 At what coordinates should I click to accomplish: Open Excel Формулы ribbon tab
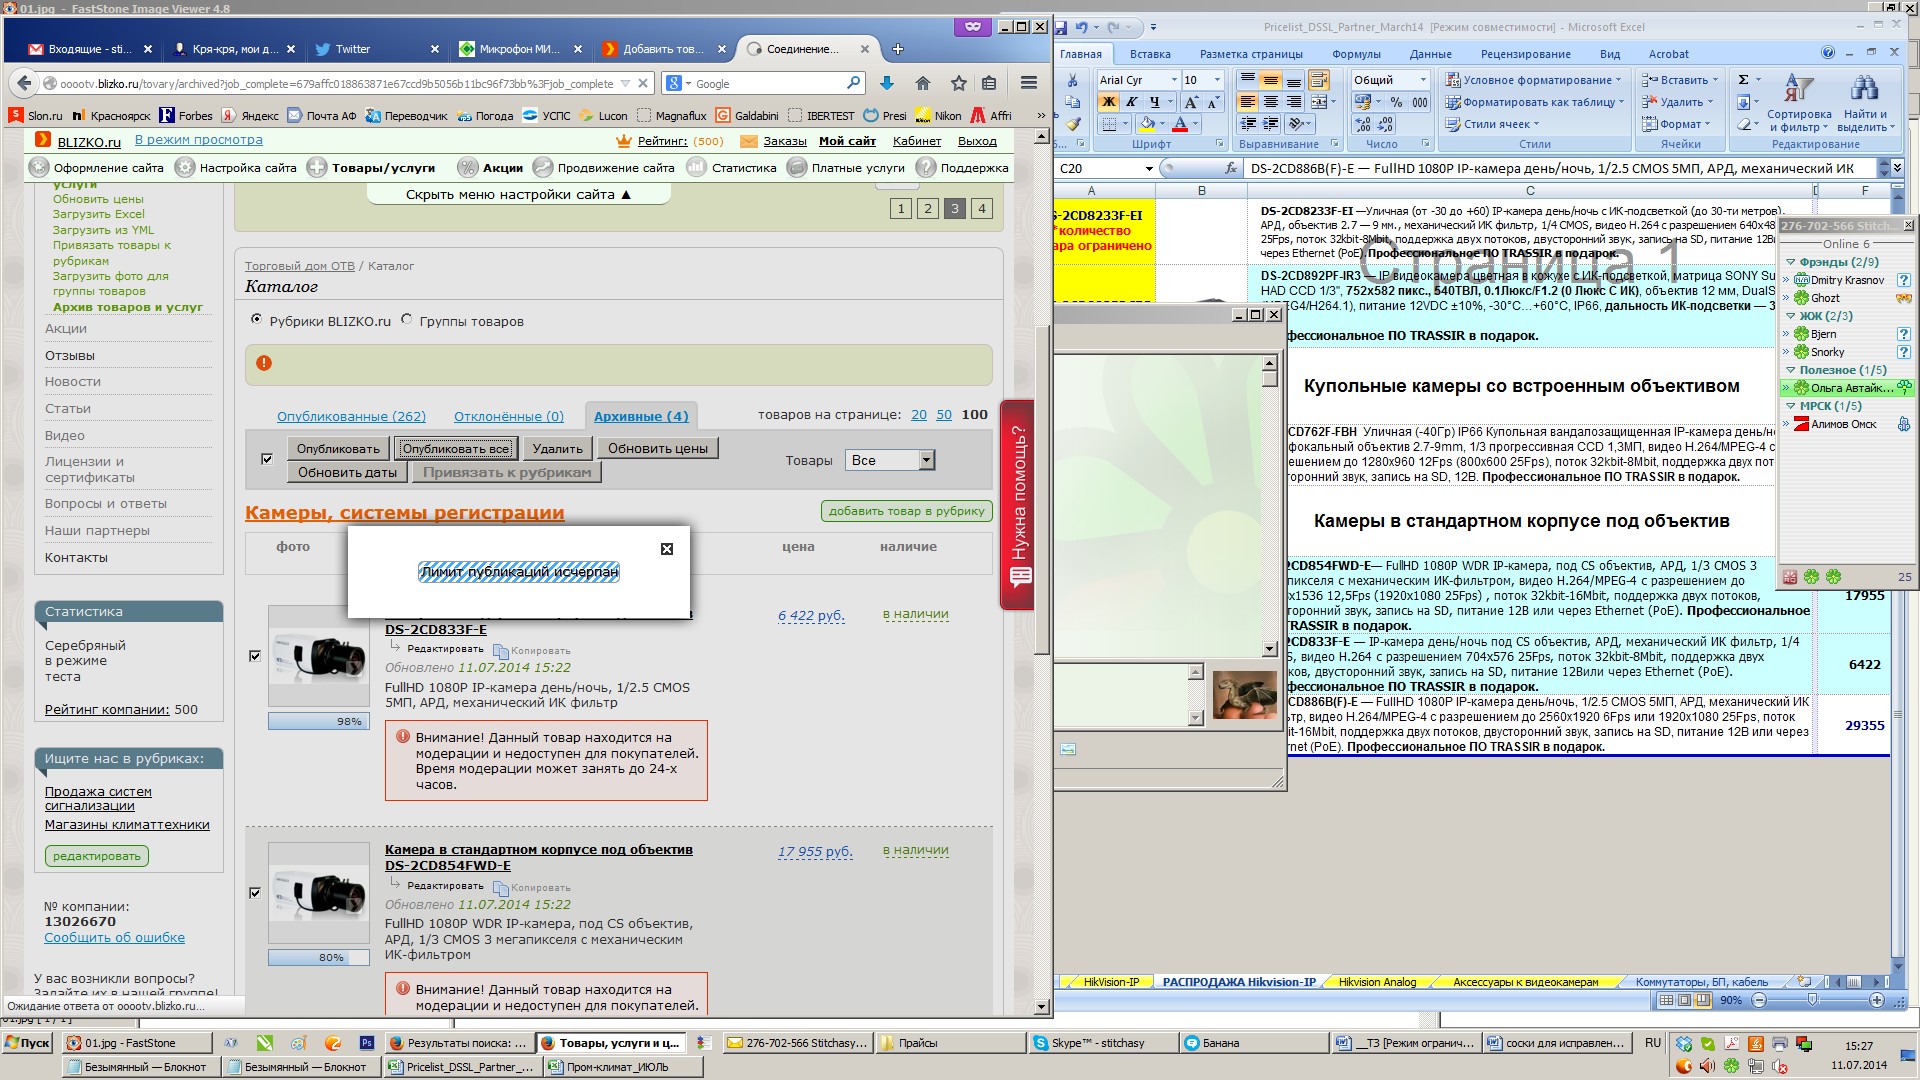1356,54
